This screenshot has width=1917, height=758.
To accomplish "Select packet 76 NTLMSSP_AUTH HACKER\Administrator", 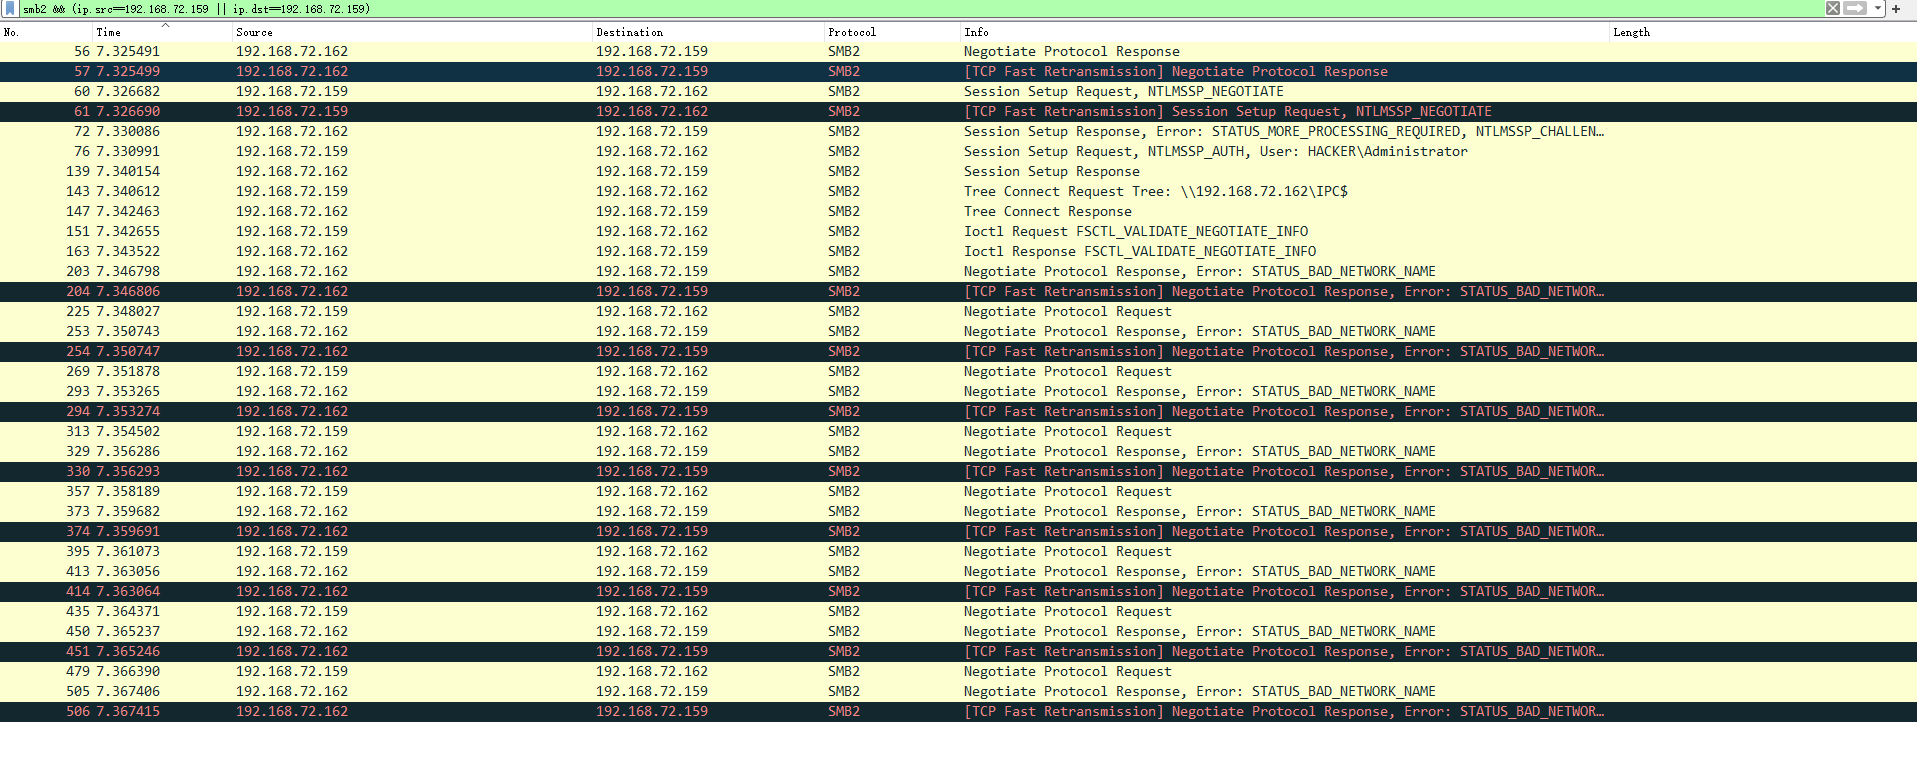I will (958, 152).
